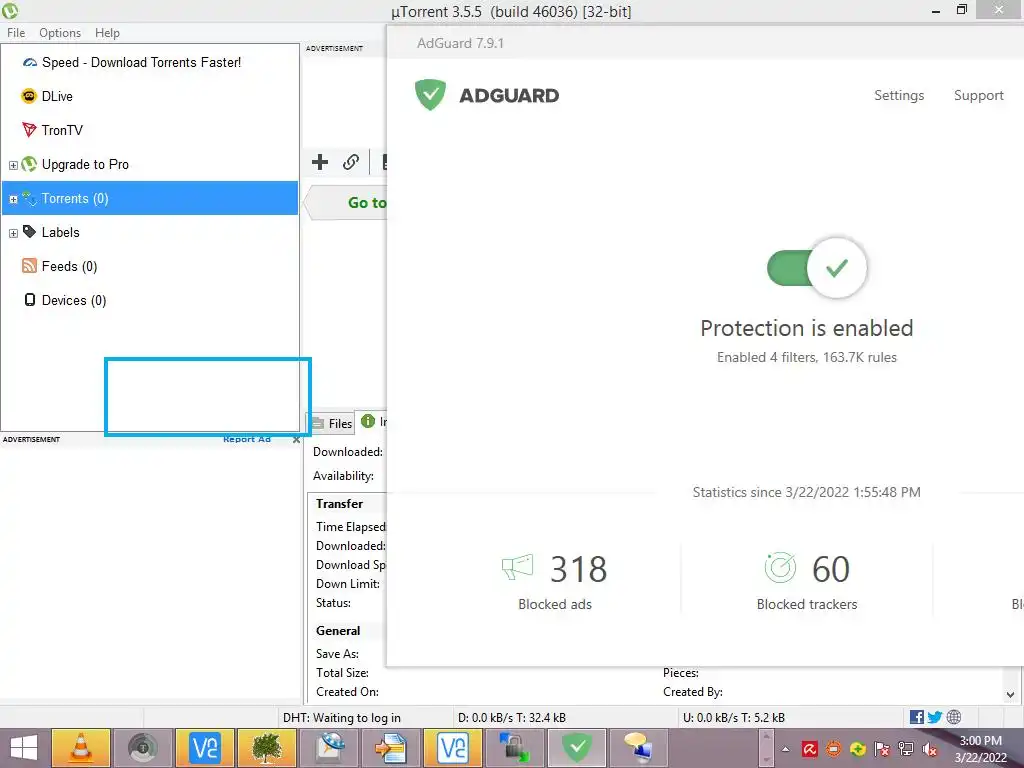Expand the Labels tree node

pos(13,233)
